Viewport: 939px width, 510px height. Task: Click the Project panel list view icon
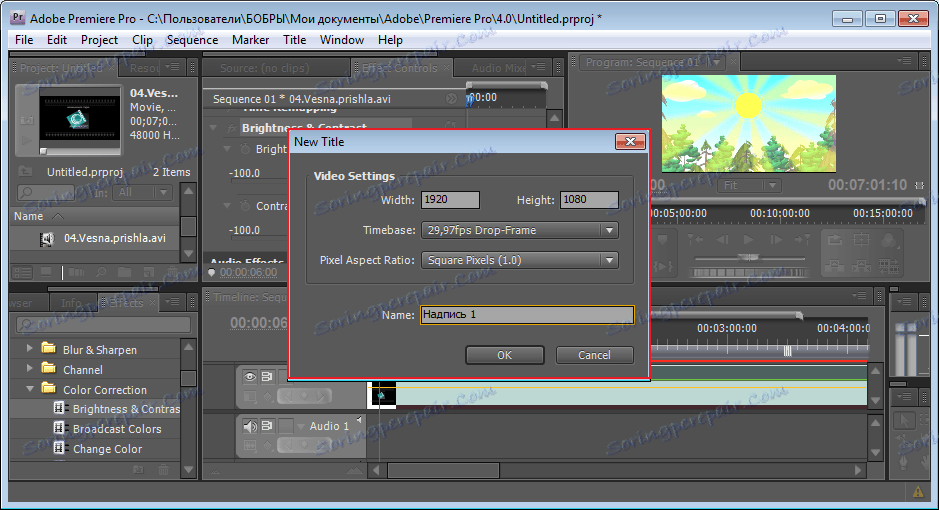click(x=23, y=272)
